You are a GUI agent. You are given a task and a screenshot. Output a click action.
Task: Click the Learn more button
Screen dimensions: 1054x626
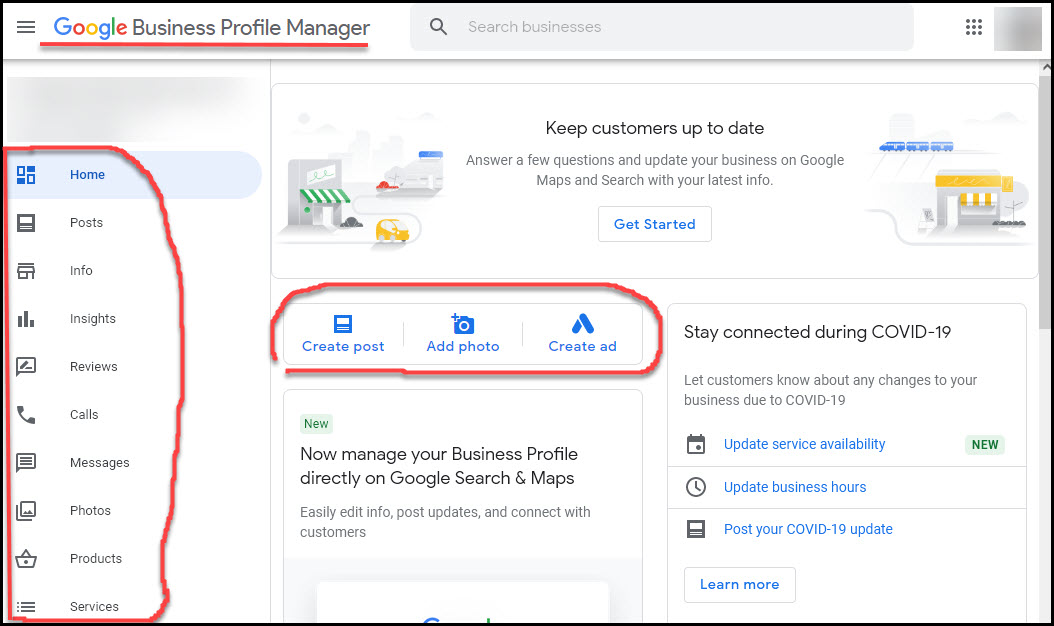[739, 584]
